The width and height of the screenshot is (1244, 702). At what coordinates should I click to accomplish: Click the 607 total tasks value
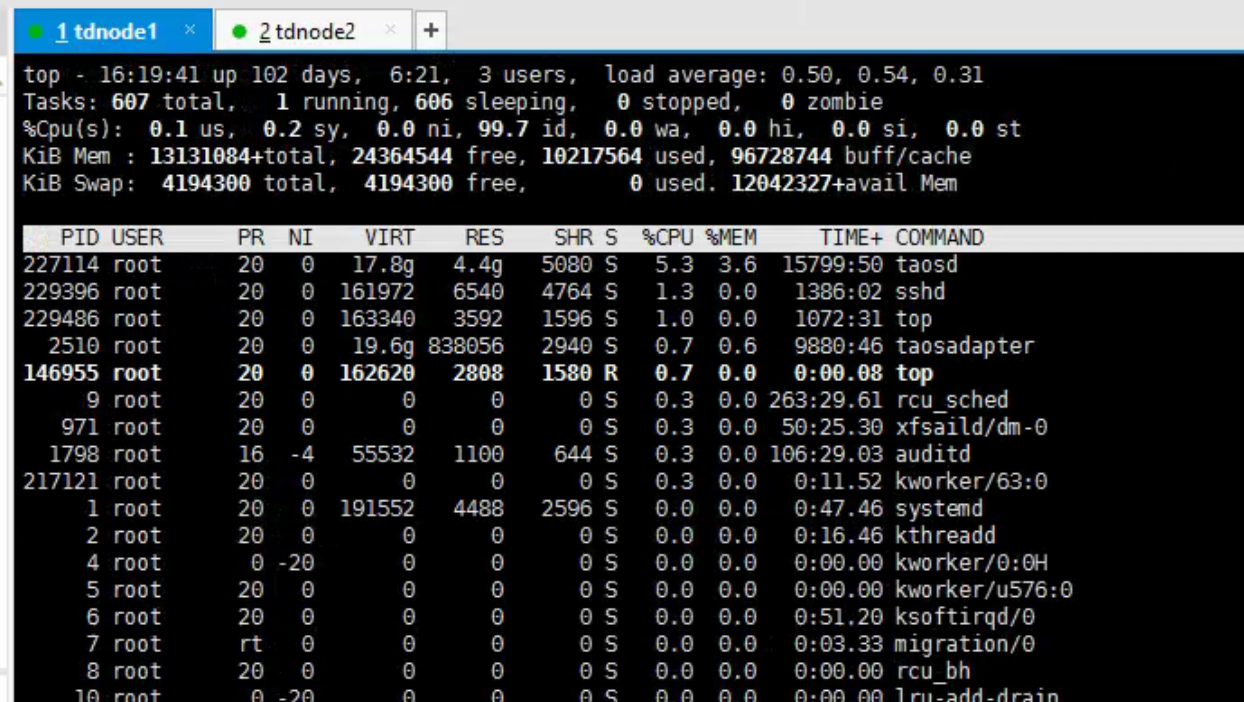point(131,102)
